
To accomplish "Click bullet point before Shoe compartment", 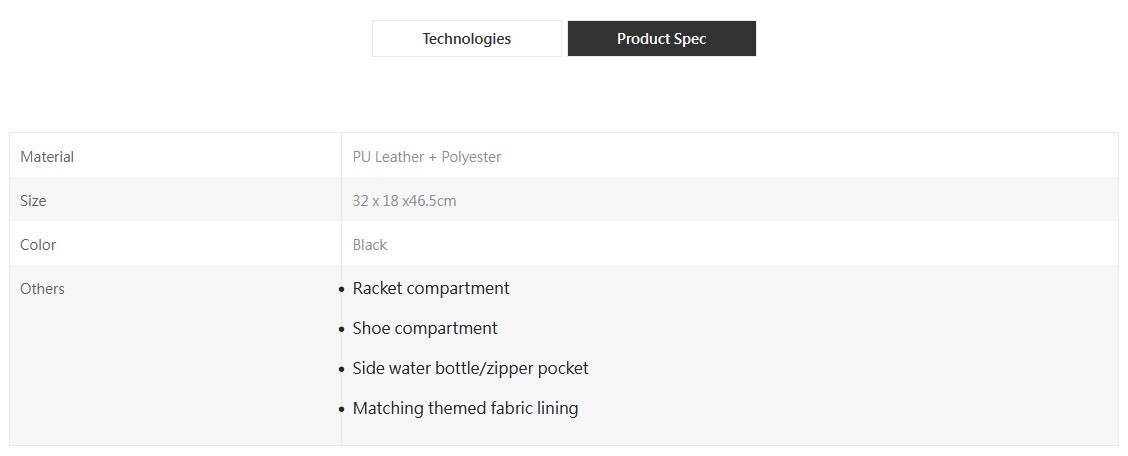I will (x=342, y=329).
